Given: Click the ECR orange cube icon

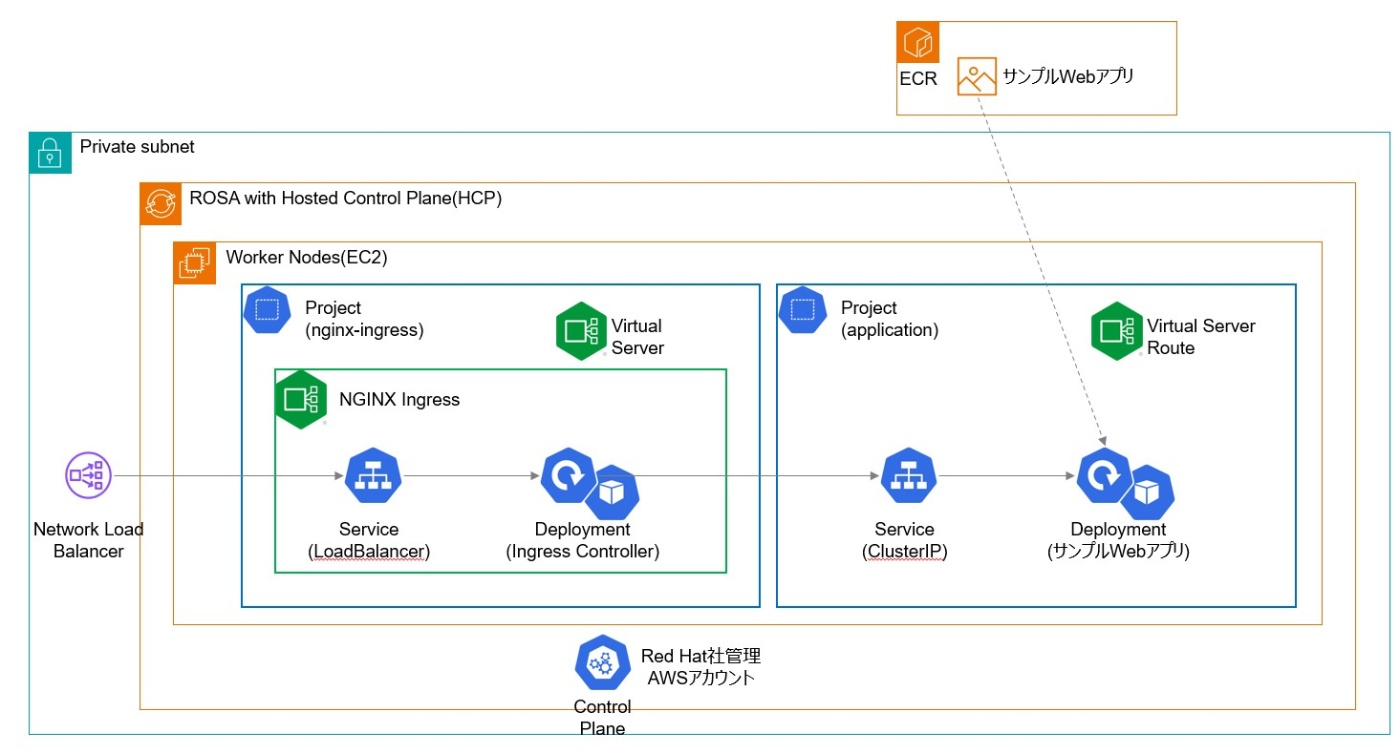Looking at the screenshot, I should (918, 43).
